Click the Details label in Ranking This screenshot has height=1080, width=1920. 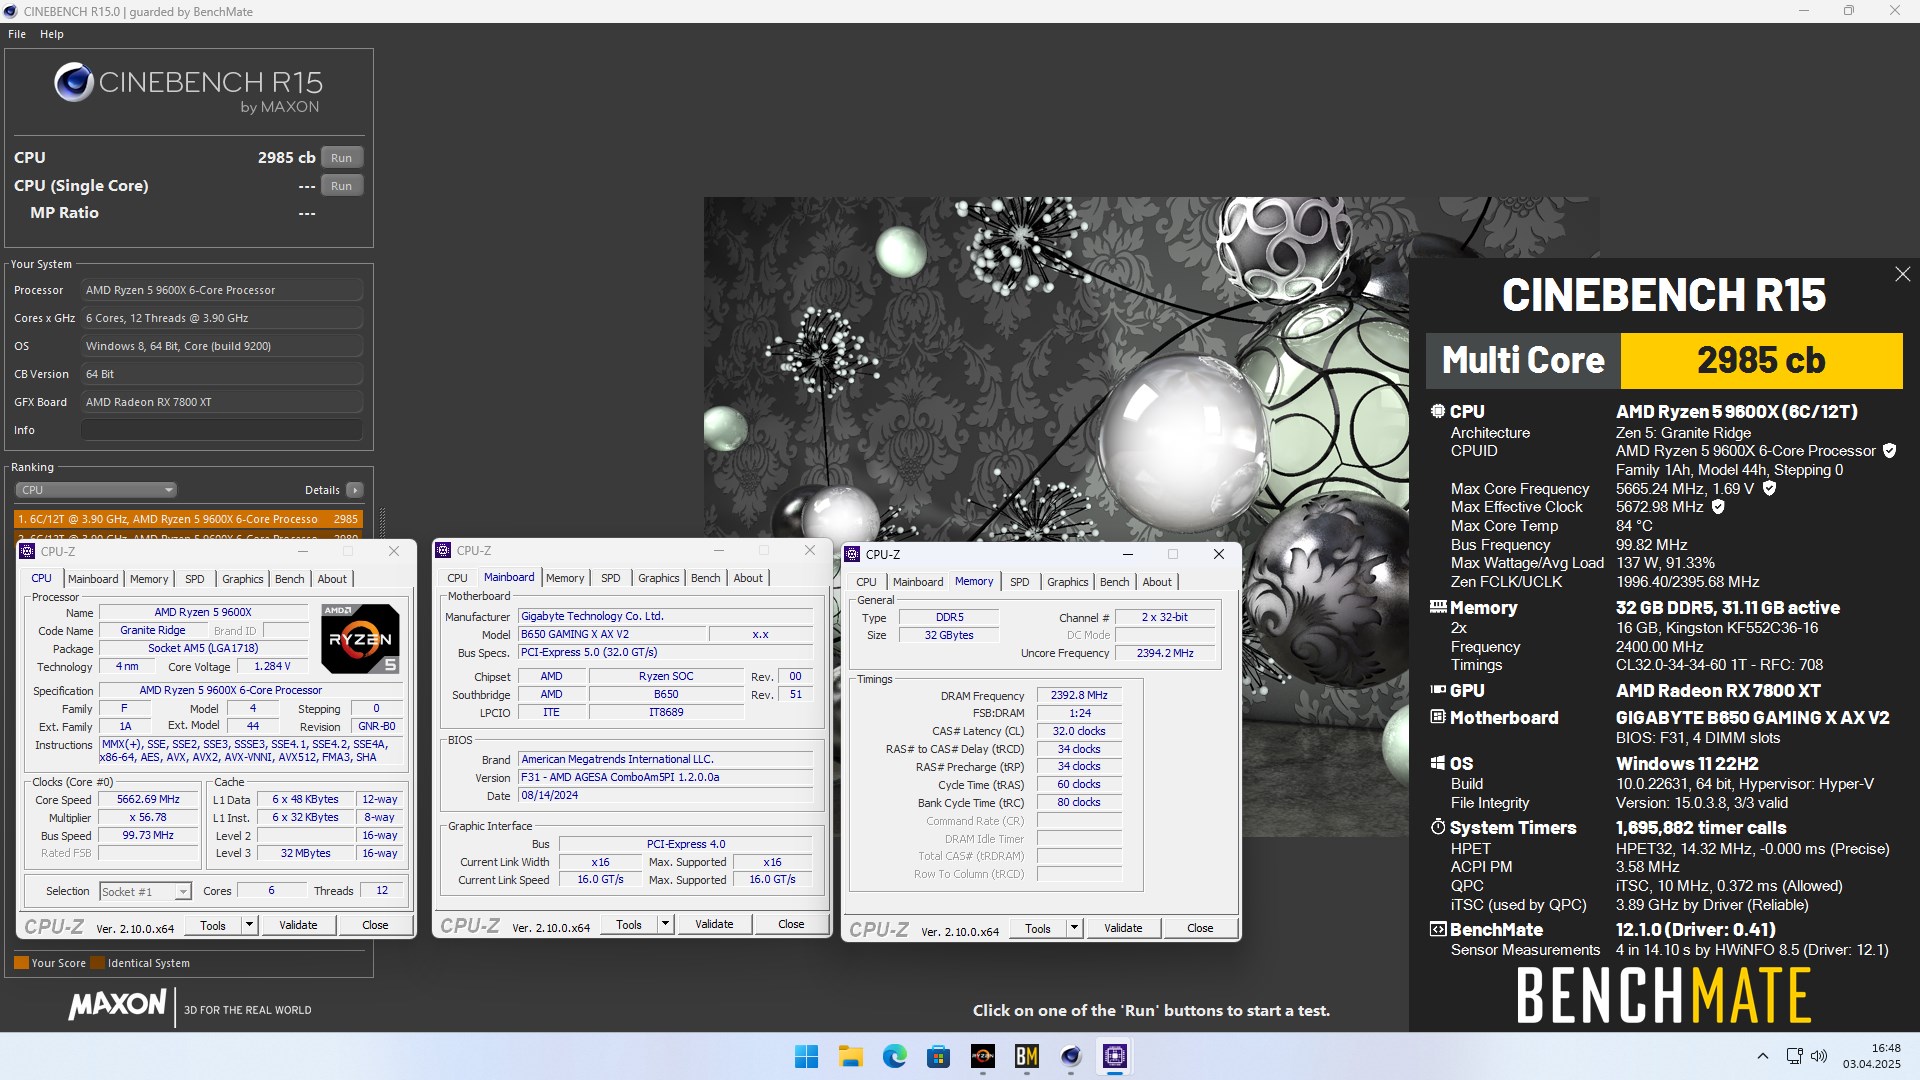pyautogui.click(x=322, y=490)
